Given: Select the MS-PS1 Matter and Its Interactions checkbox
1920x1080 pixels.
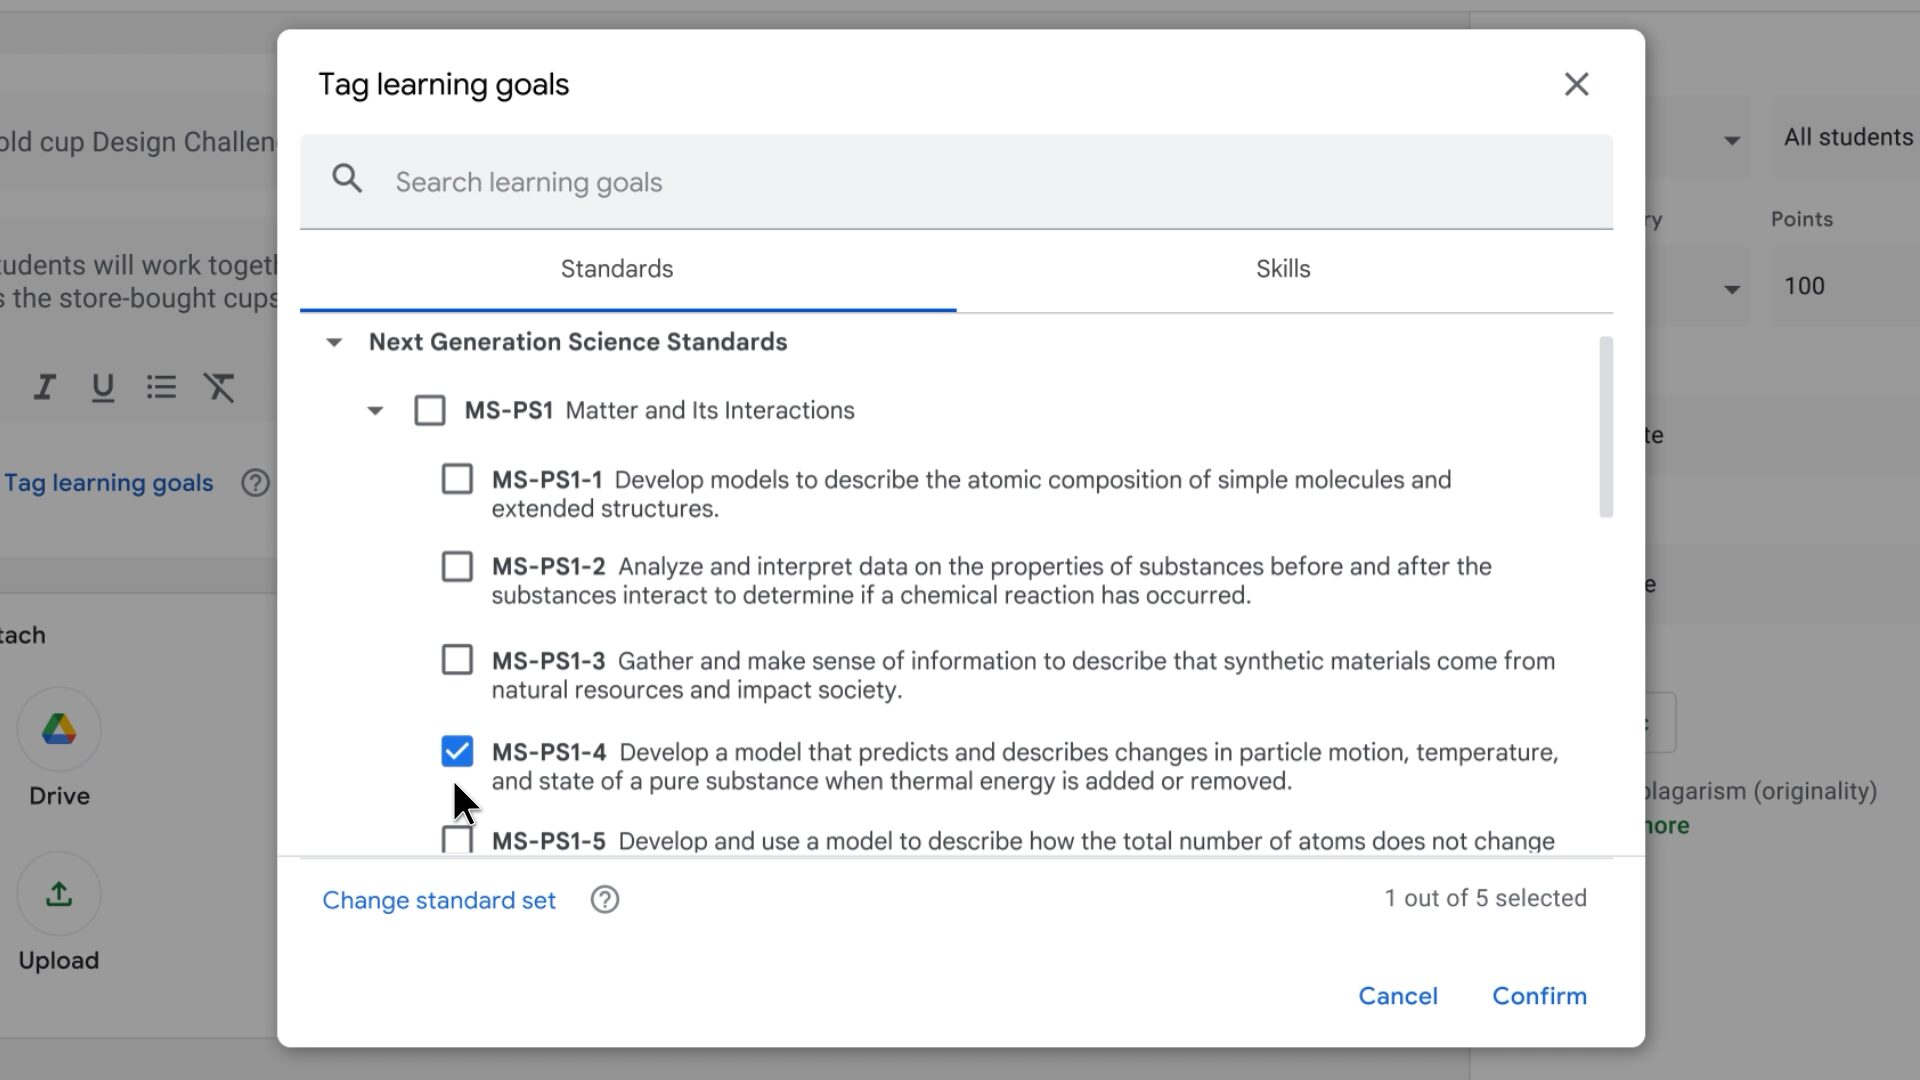Looking at the screenshot, I should [430, 410].
